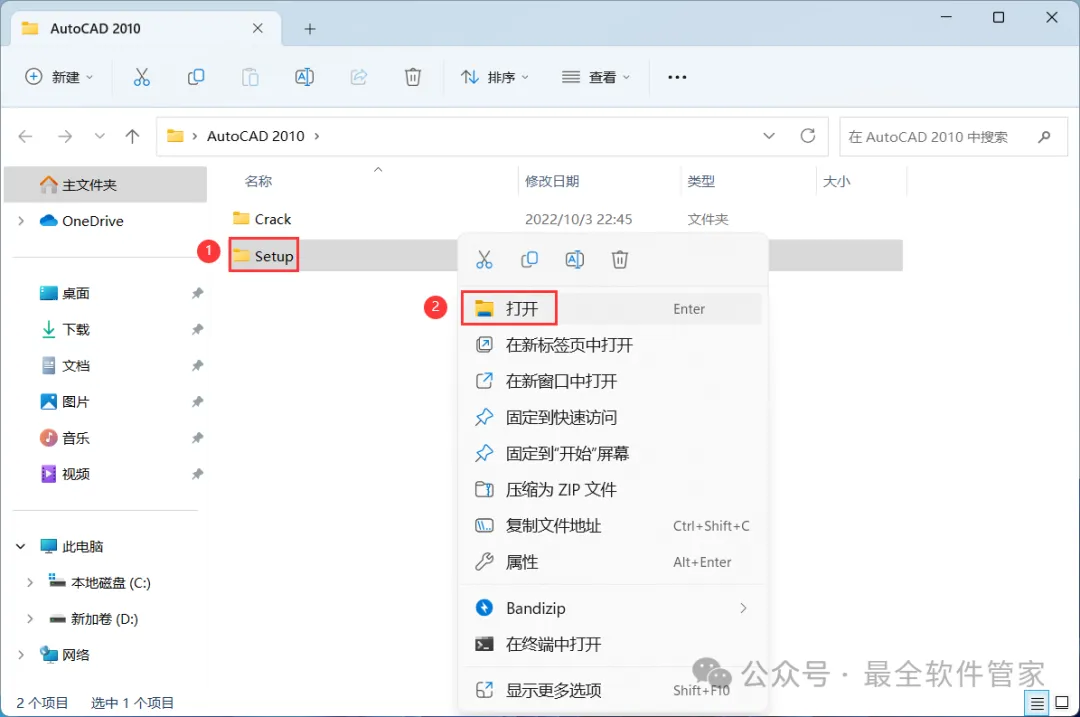Switch to details view layout icon
The image size is (1080, 717).
[1037, 703]
